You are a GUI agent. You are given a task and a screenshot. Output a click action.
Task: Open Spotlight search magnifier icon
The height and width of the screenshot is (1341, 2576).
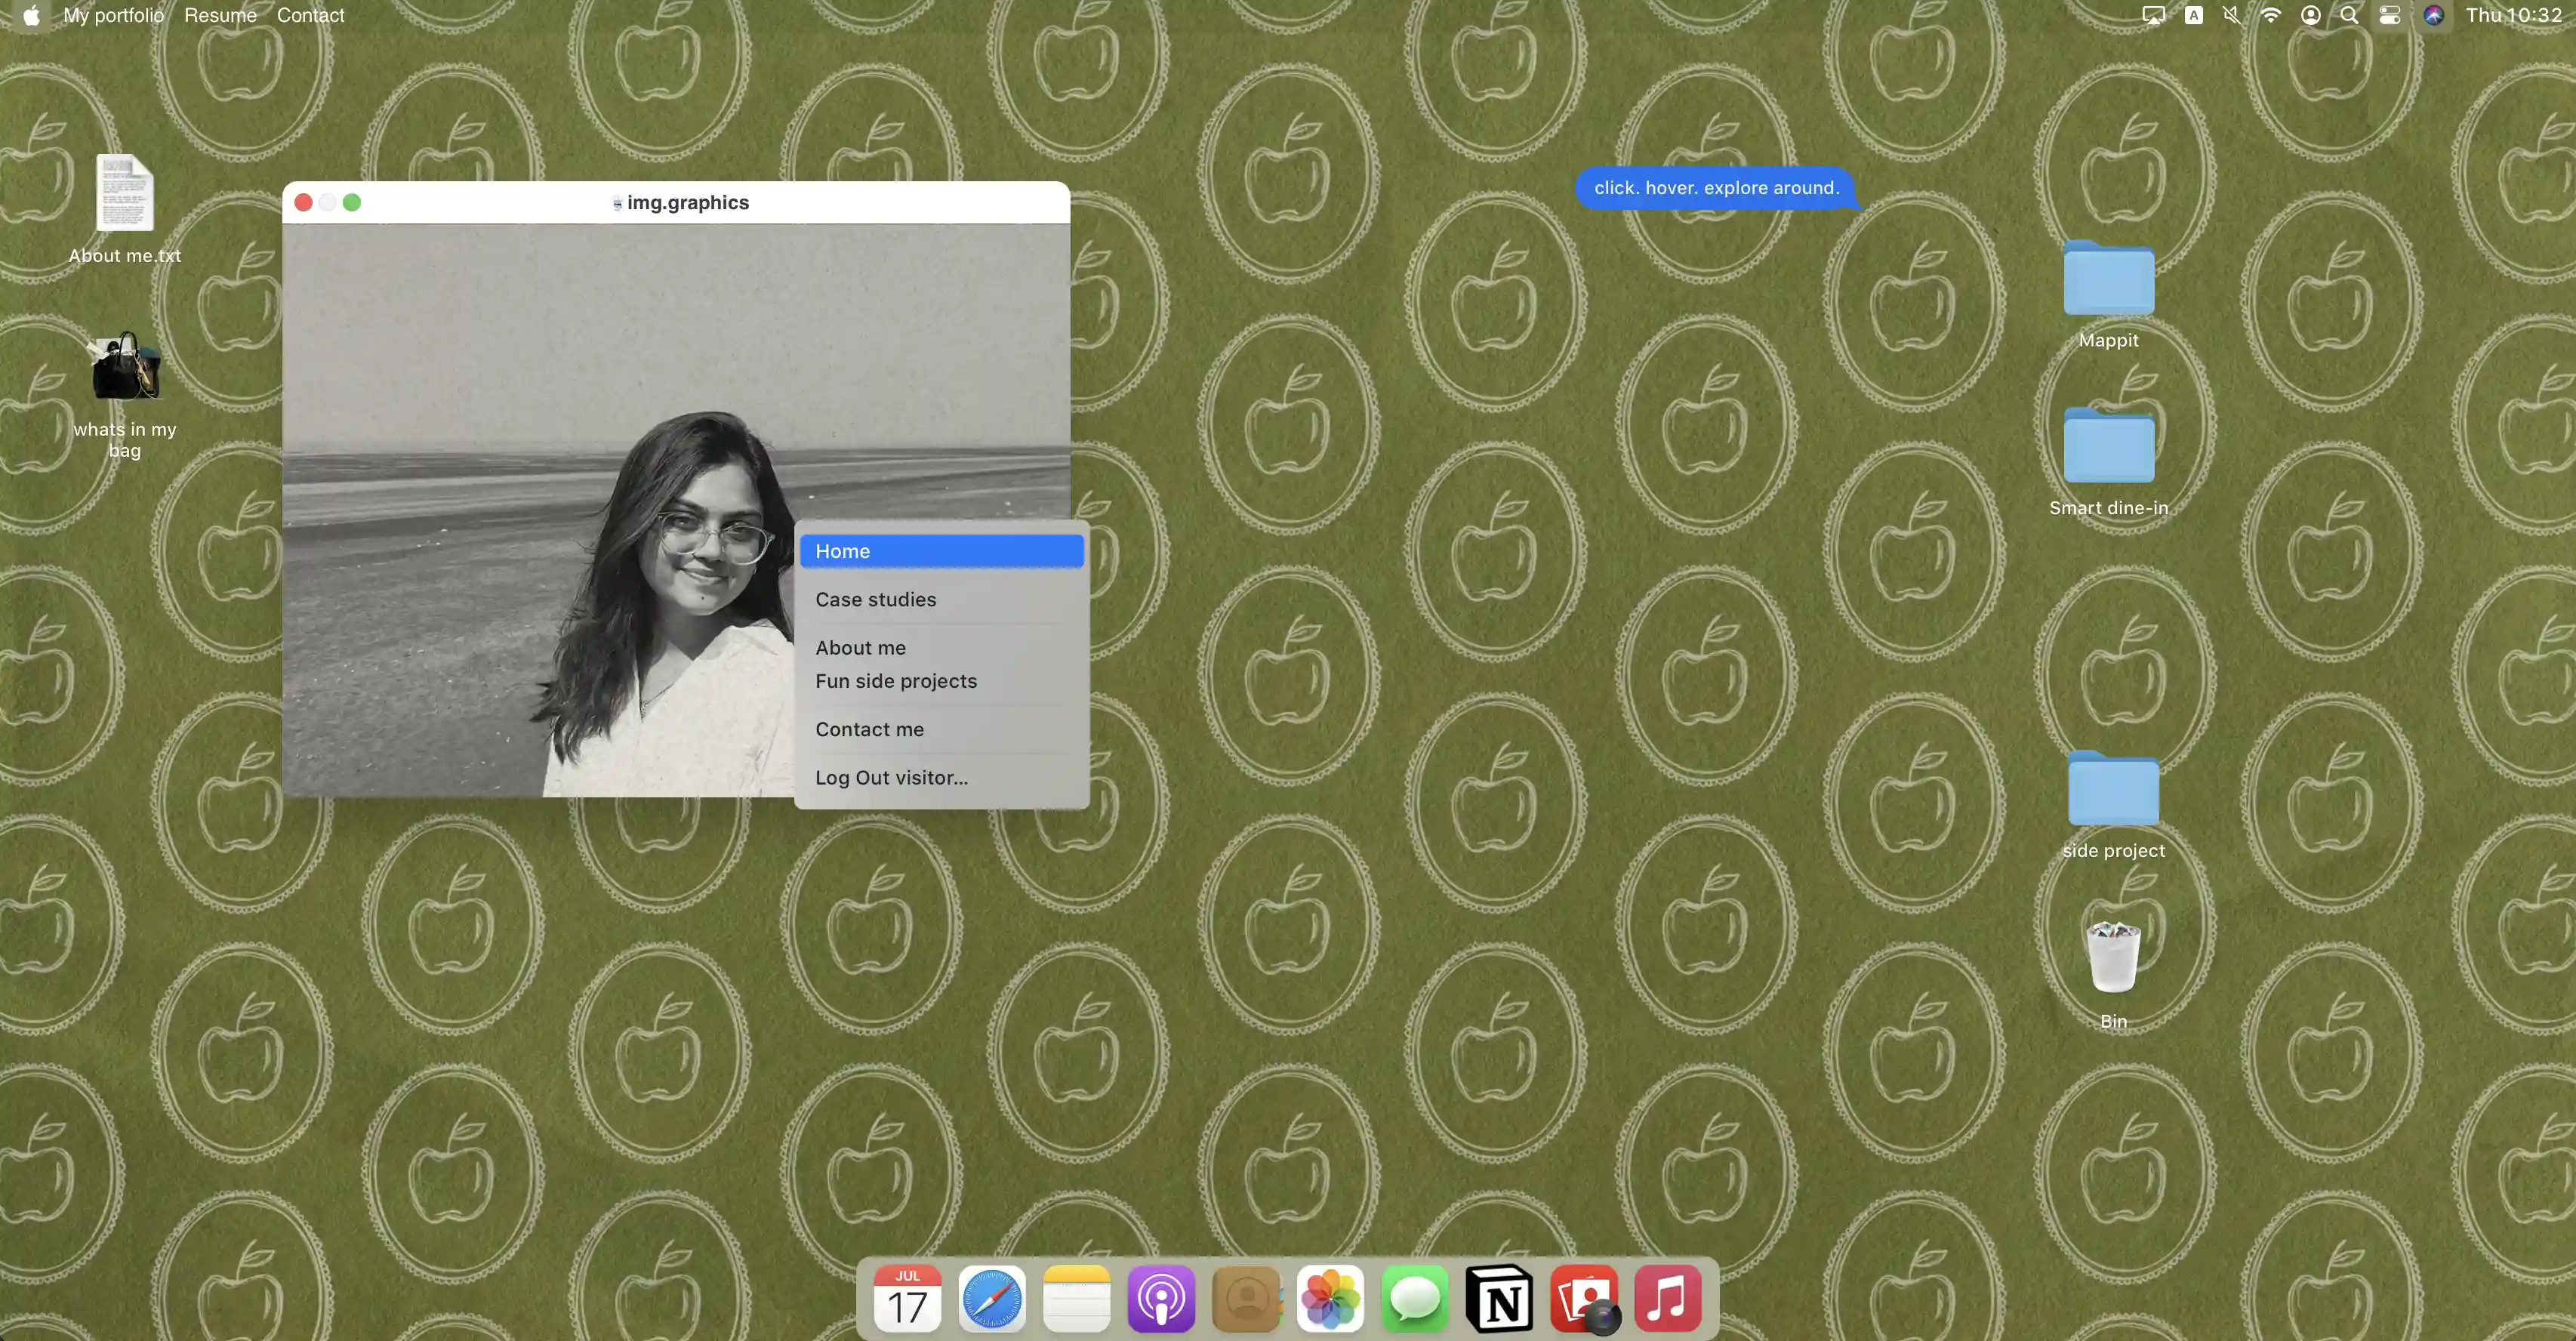[x=2349, y=15]
